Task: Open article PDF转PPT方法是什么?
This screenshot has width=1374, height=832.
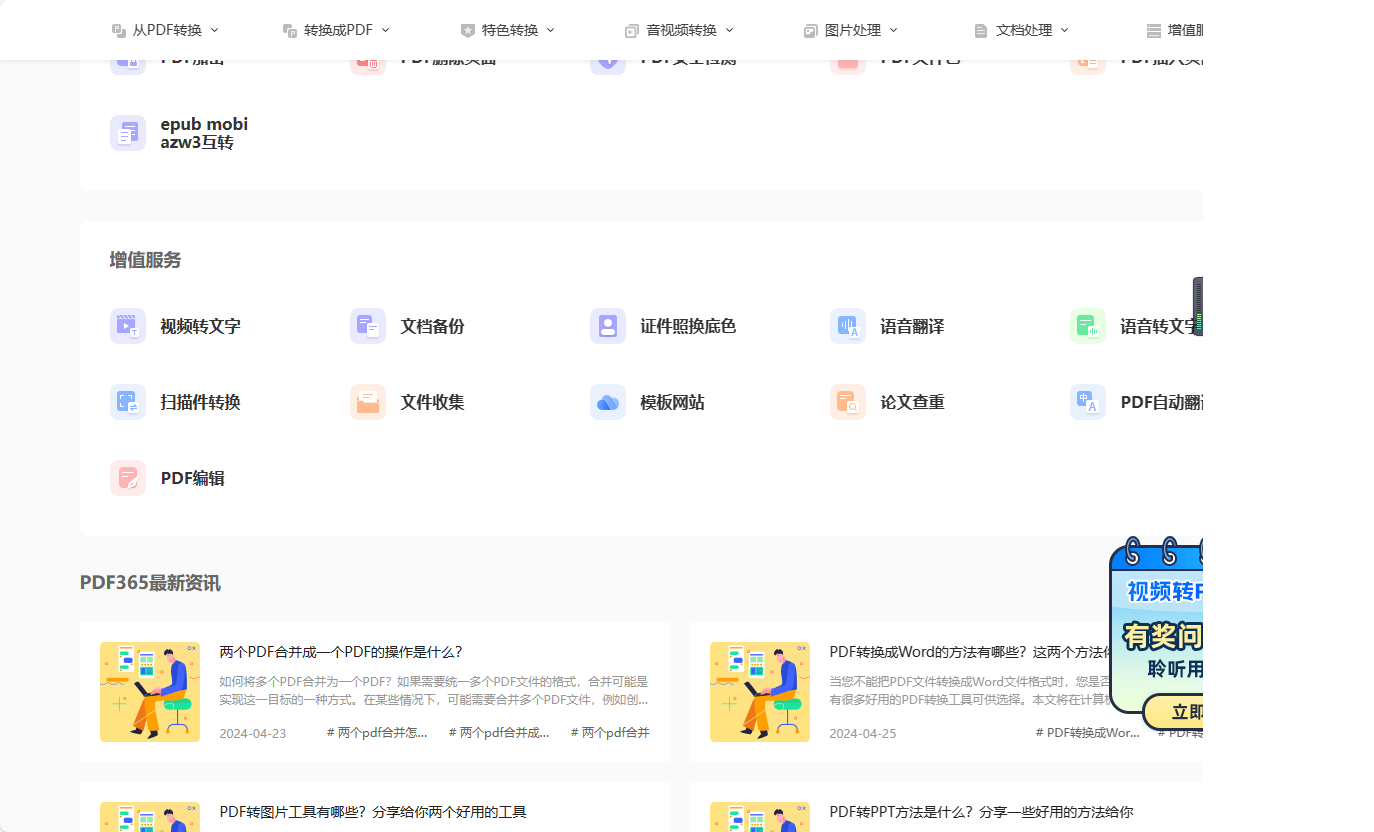Action: tap(981, 812)
